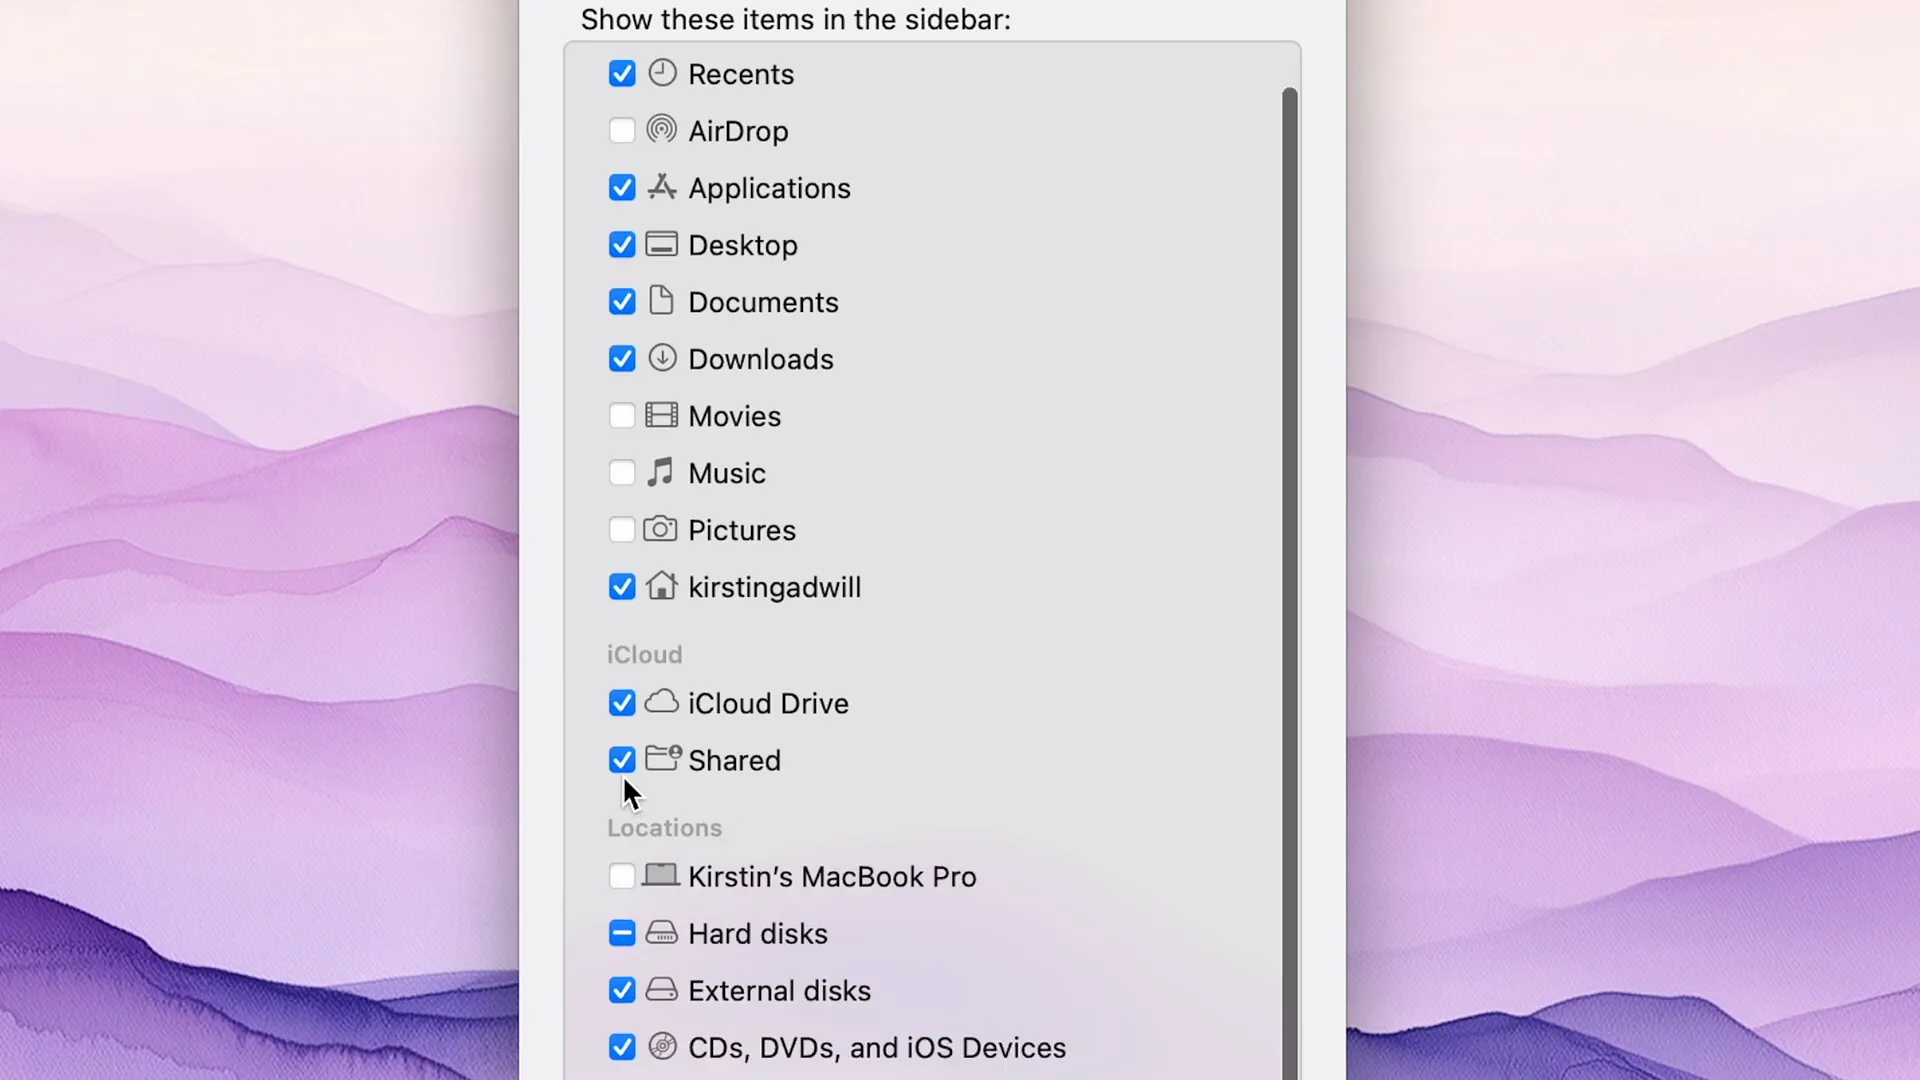This screenshot has width=1920, height=1080.
Task: Click CDs, DVDs, and iOS Devices text
Action: click(x=877, y=1047)
